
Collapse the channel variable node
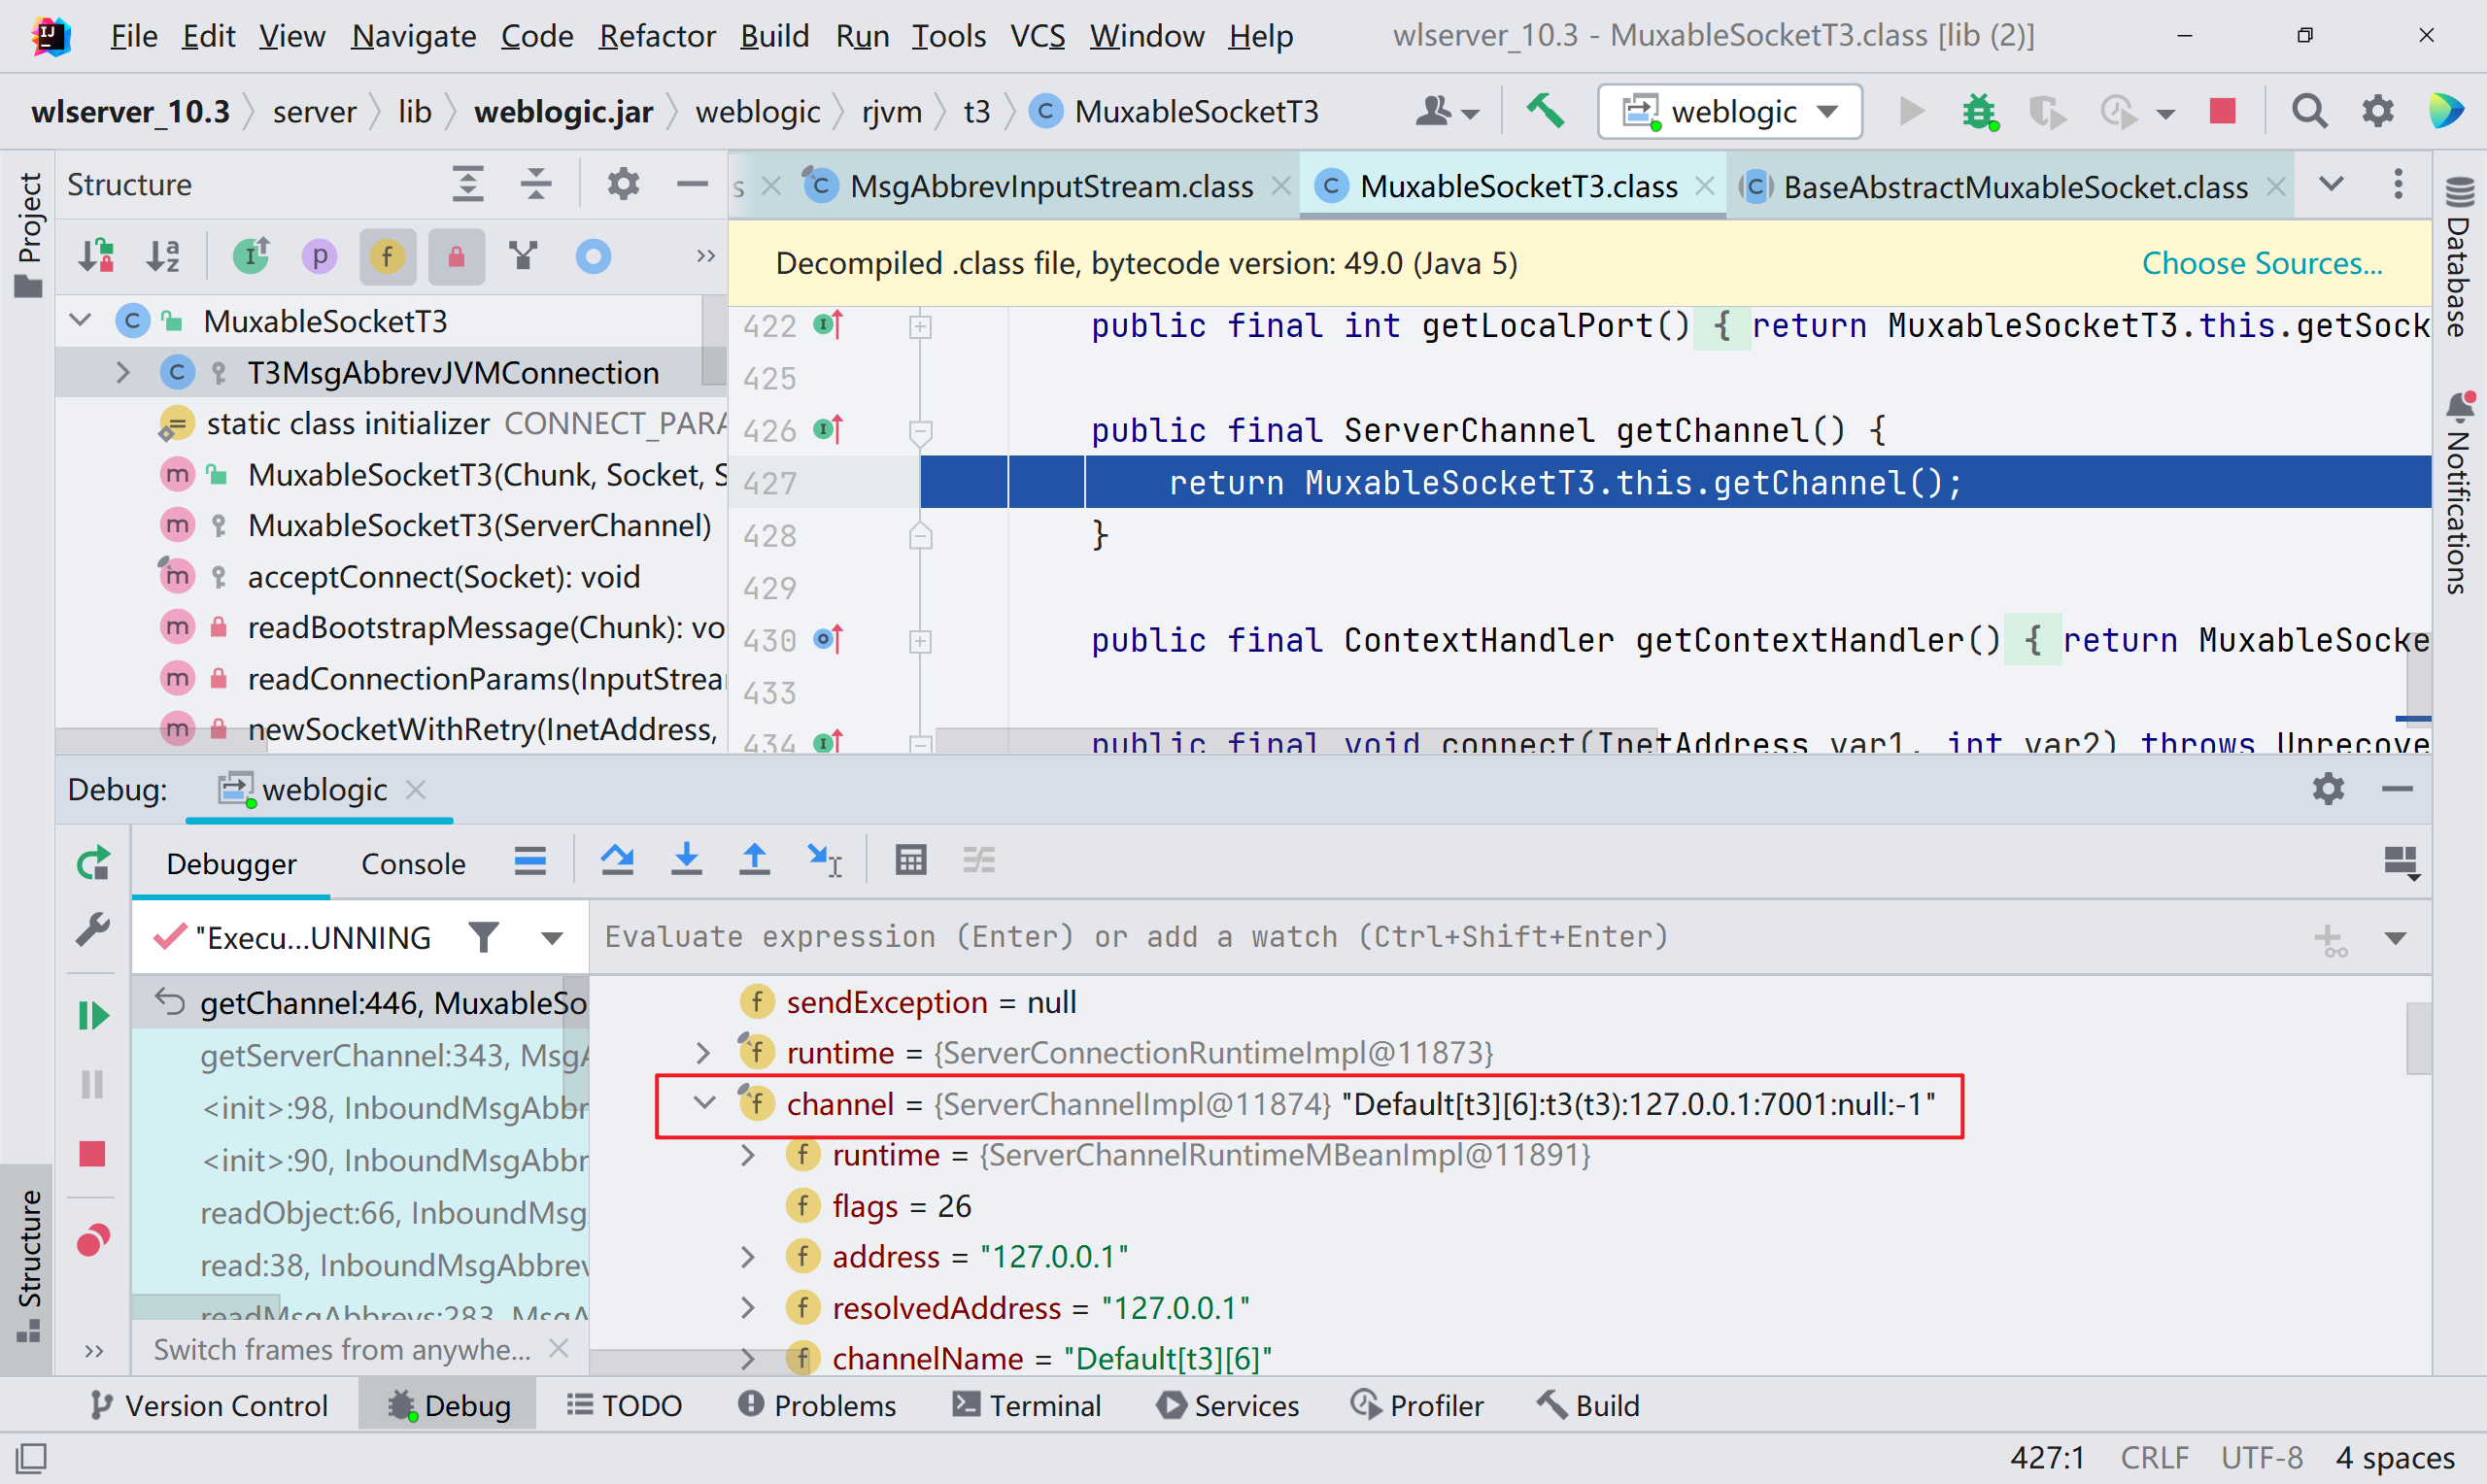tap(704, 1103)
